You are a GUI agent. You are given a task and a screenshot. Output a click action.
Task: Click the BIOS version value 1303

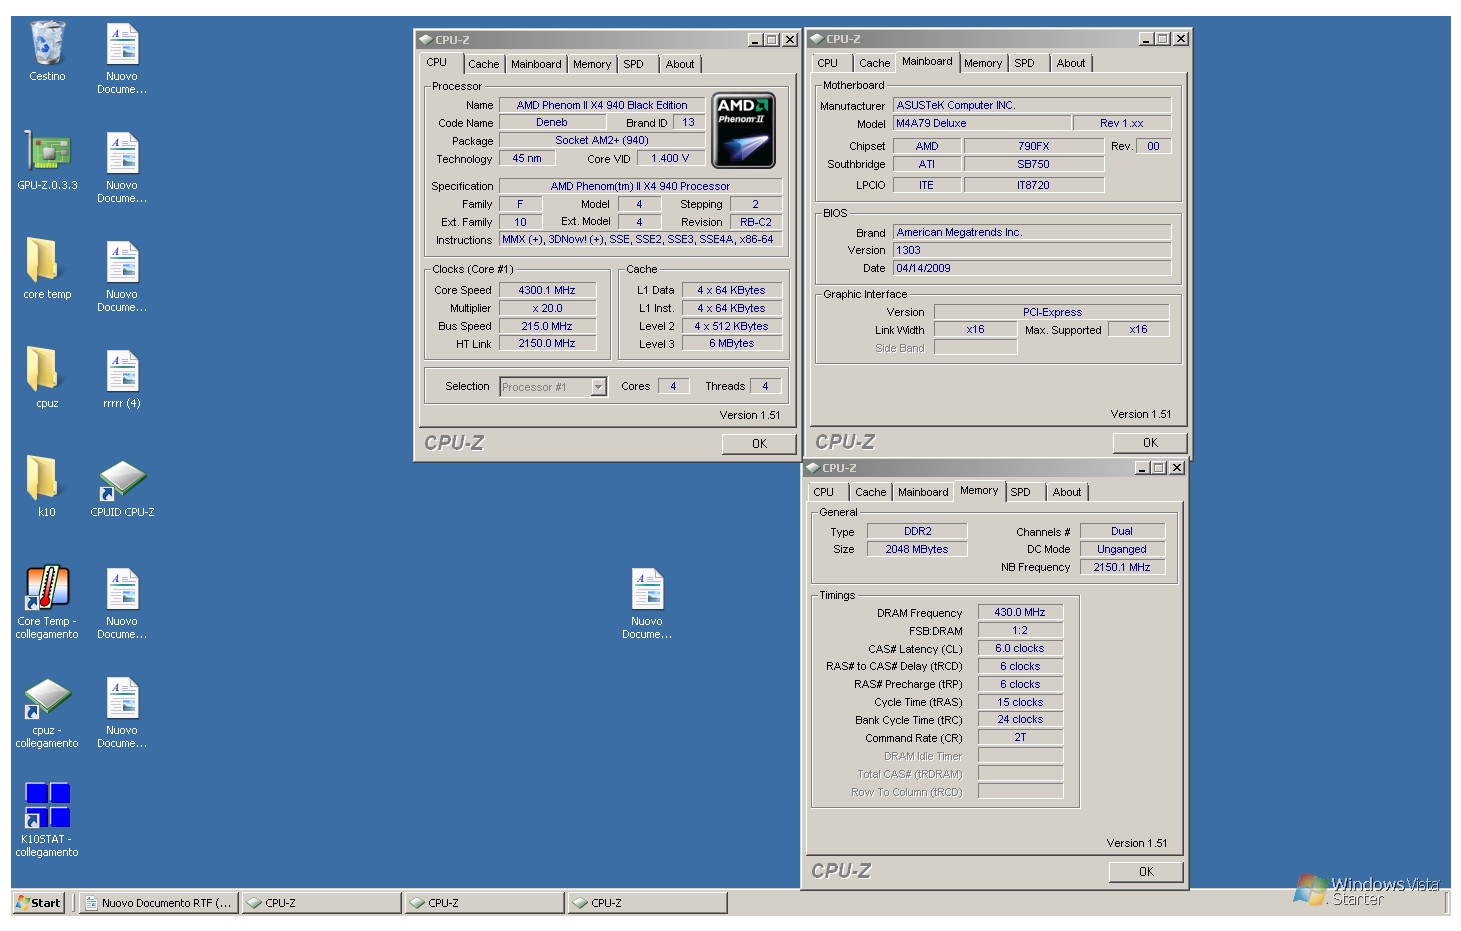1032,250
